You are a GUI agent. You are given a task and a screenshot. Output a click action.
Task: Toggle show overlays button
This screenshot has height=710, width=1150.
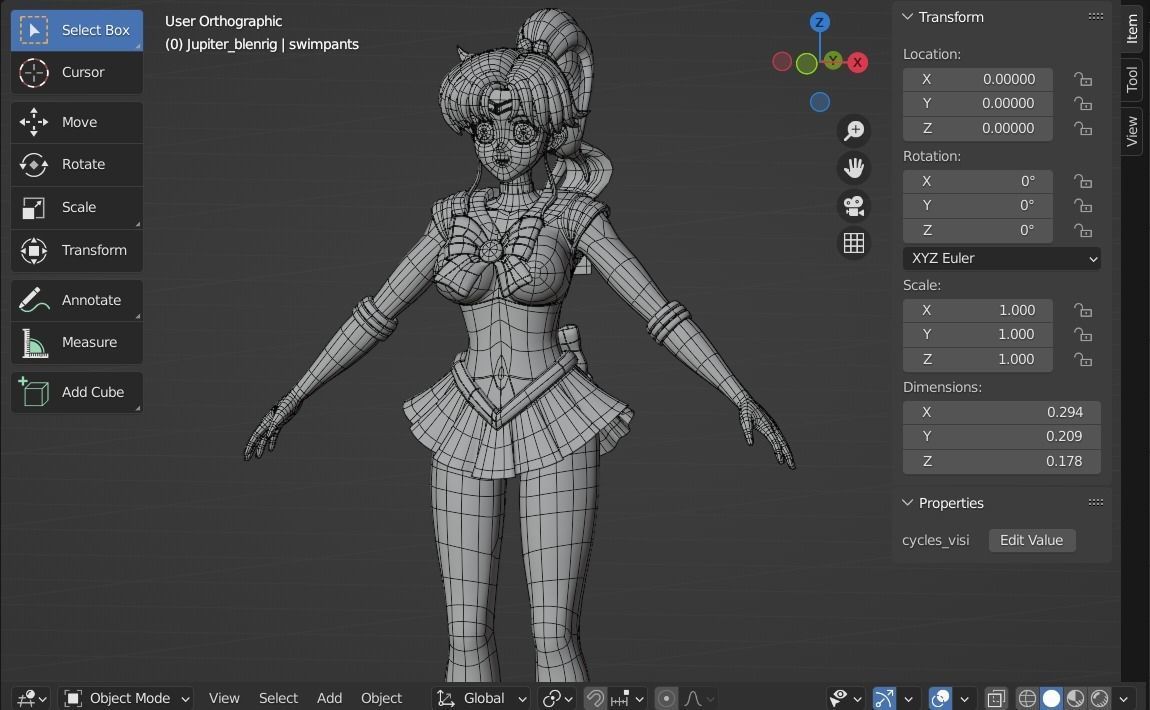(940, 698)
